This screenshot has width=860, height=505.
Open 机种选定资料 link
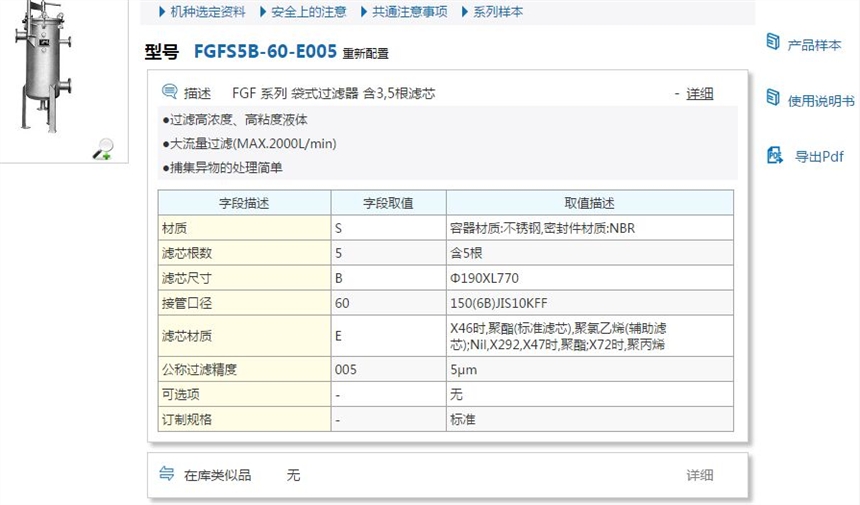208,12
